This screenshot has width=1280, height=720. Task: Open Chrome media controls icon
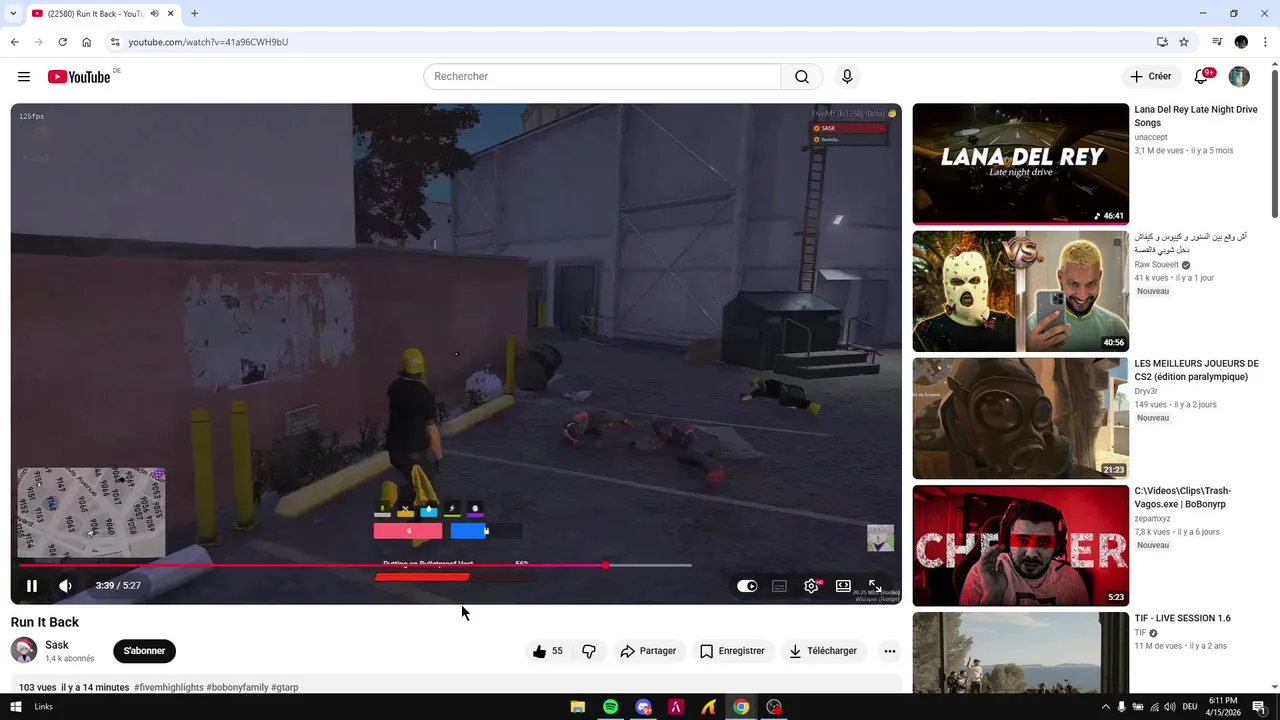point(1217,42)
